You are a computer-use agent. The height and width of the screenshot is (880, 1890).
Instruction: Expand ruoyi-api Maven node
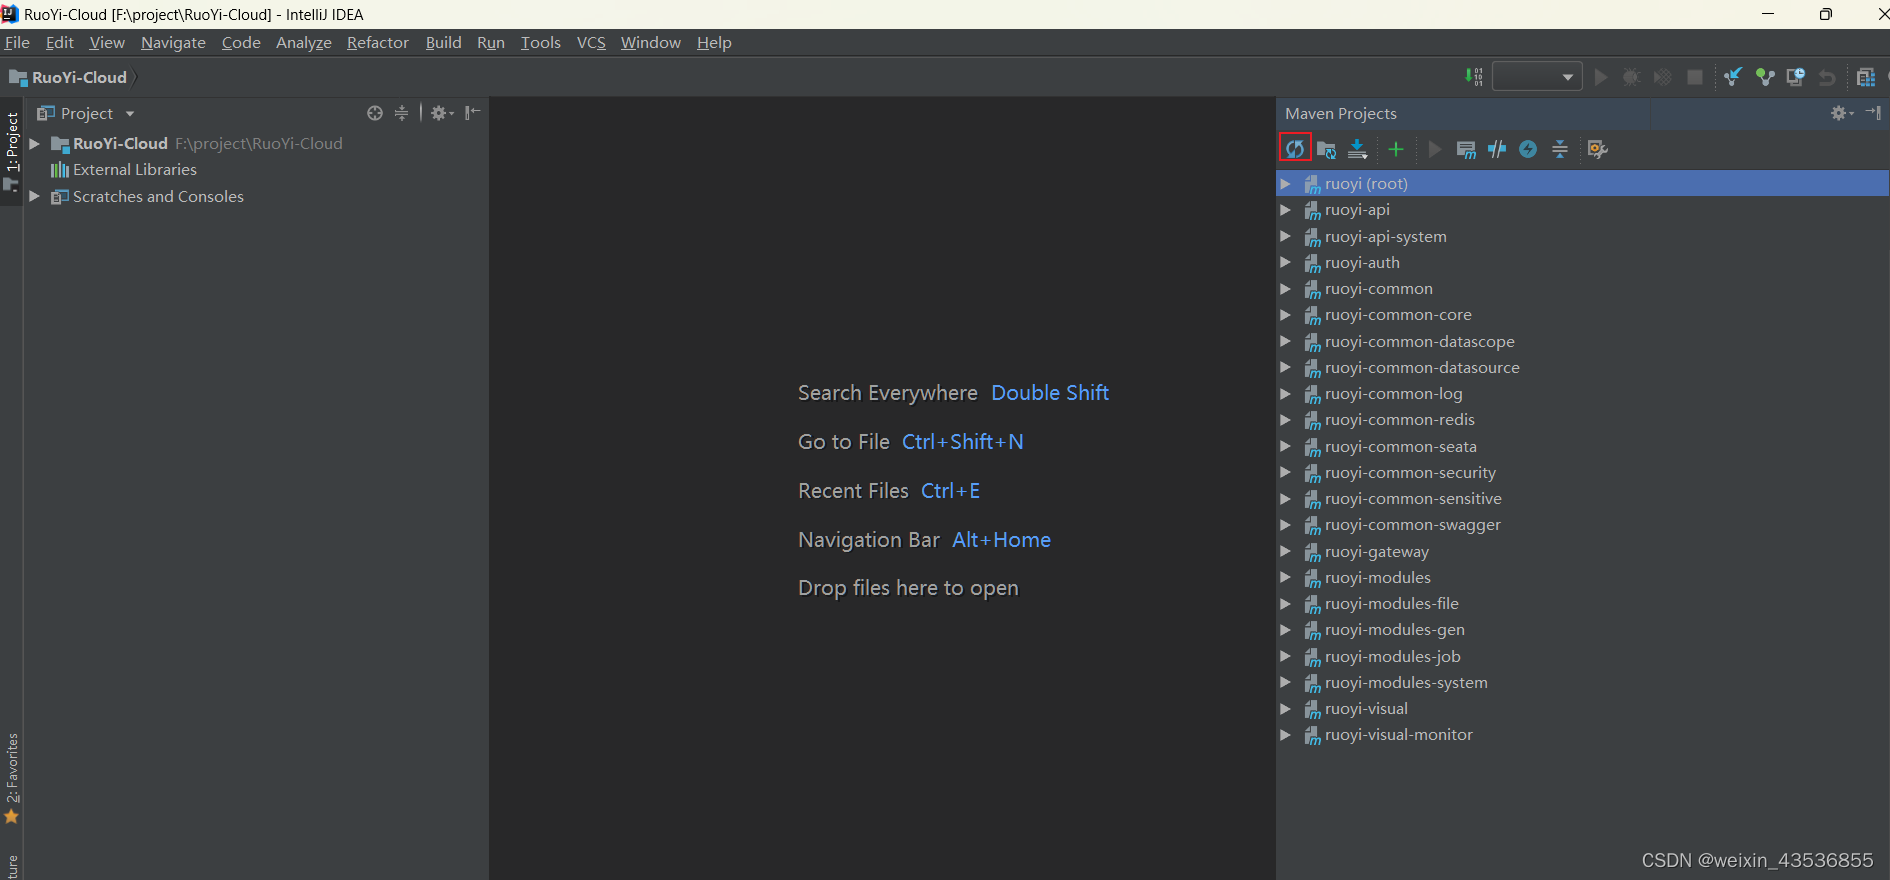tap(1286, 210)
